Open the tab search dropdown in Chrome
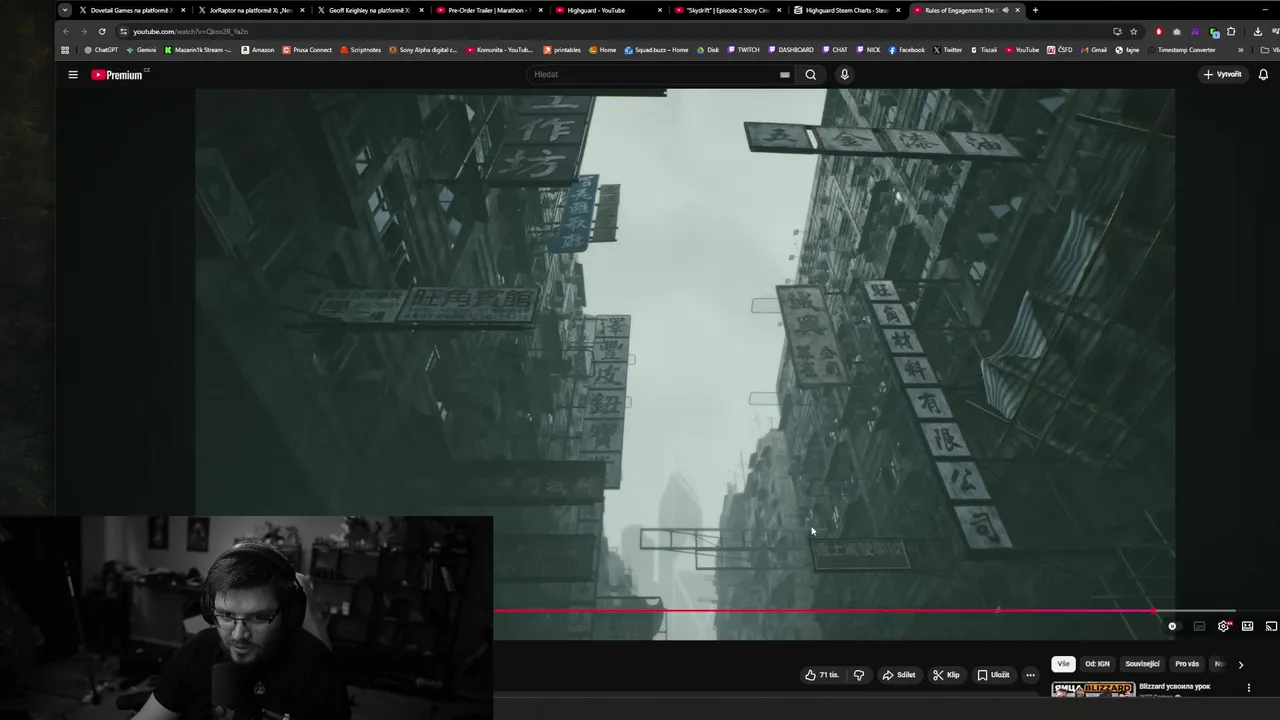 (x=65, y=10)
